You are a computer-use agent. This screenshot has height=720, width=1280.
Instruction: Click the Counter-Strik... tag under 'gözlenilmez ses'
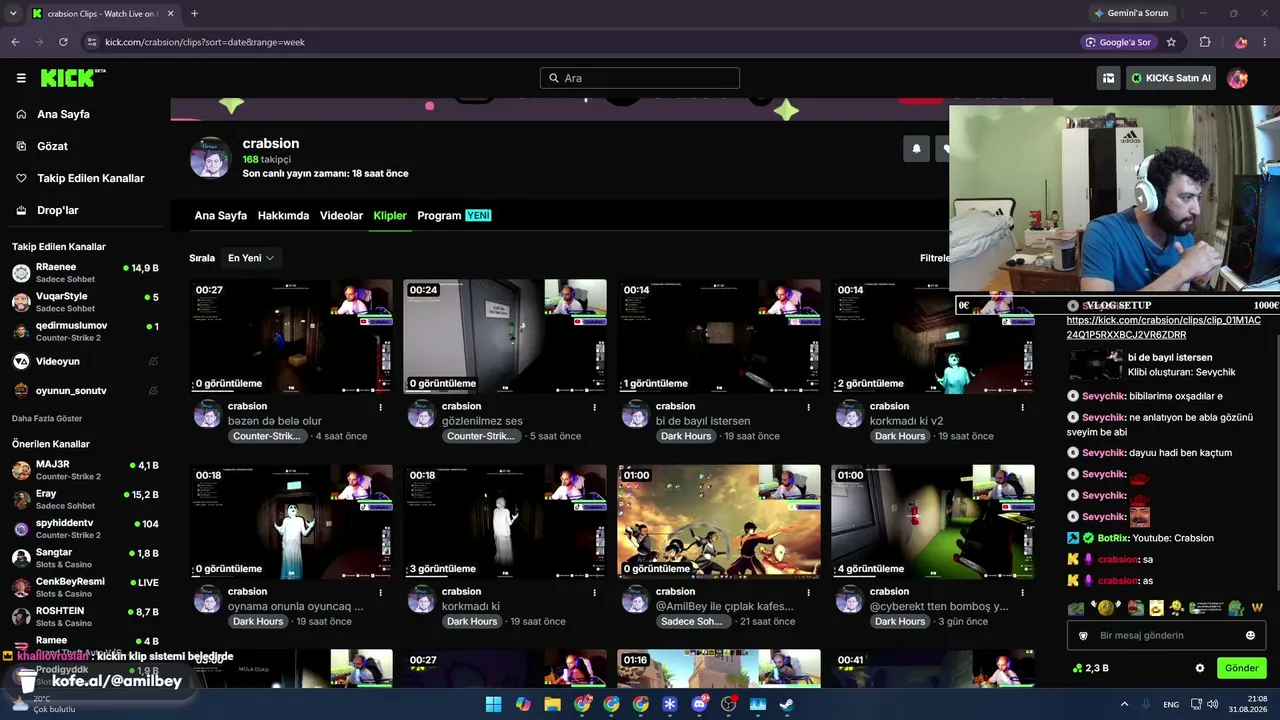[x=480, y=436]
